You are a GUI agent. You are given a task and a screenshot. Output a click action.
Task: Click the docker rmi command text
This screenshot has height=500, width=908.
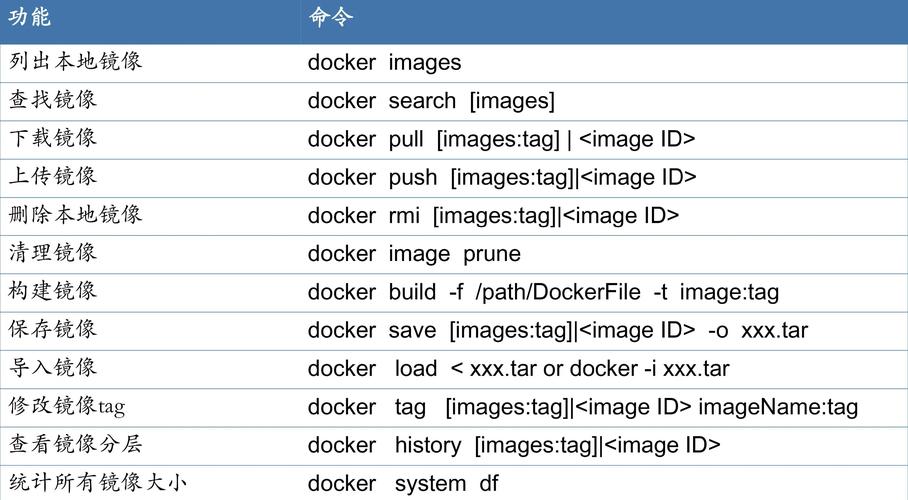tap(493, 216)
